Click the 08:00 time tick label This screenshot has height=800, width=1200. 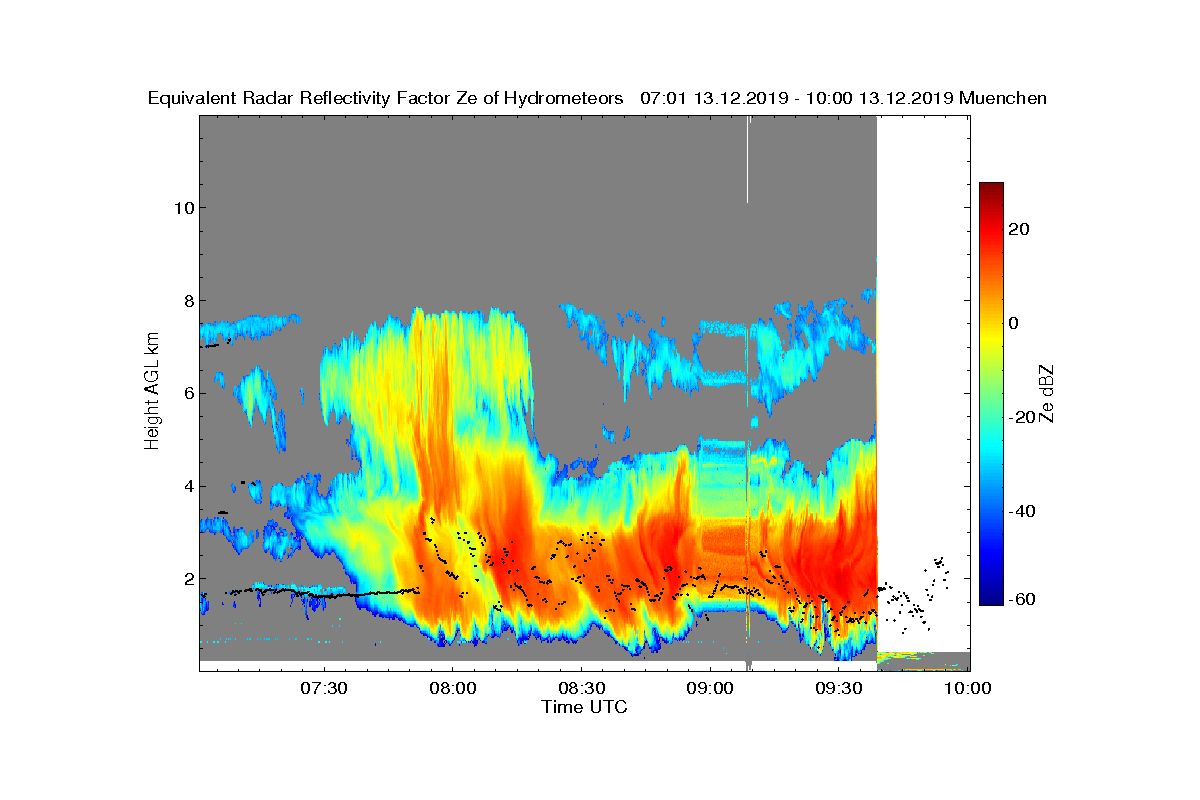point(452,688)
